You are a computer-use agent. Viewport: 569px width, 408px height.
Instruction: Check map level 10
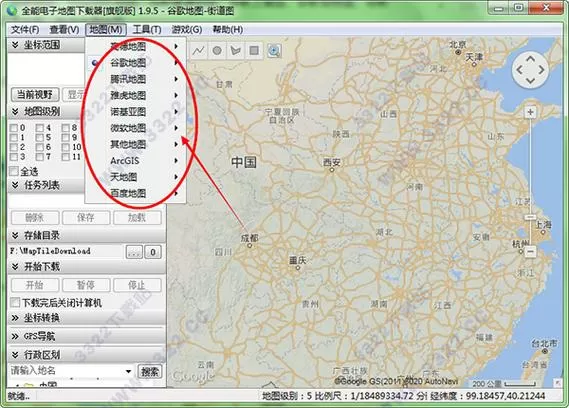coord(65,147)
